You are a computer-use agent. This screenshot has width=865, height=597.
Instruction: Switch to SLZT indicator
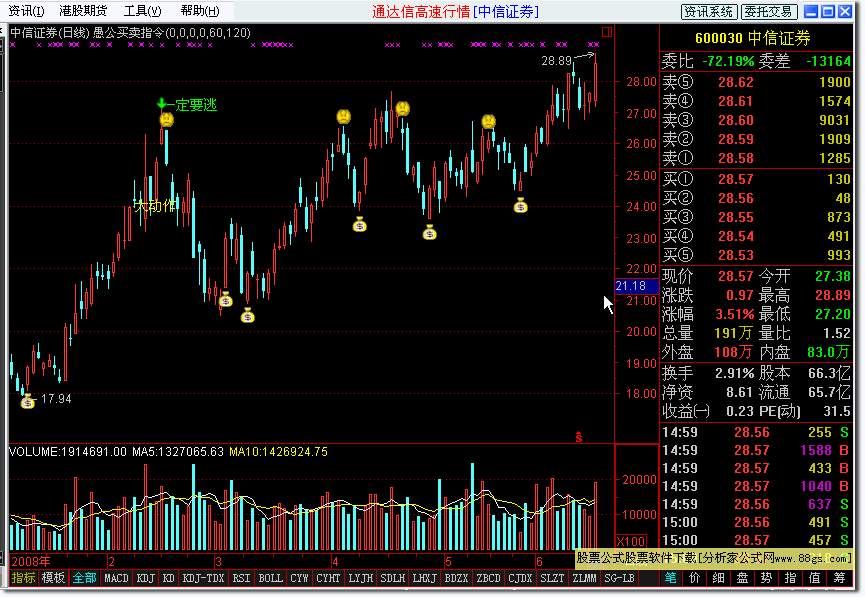coord(552,578)
